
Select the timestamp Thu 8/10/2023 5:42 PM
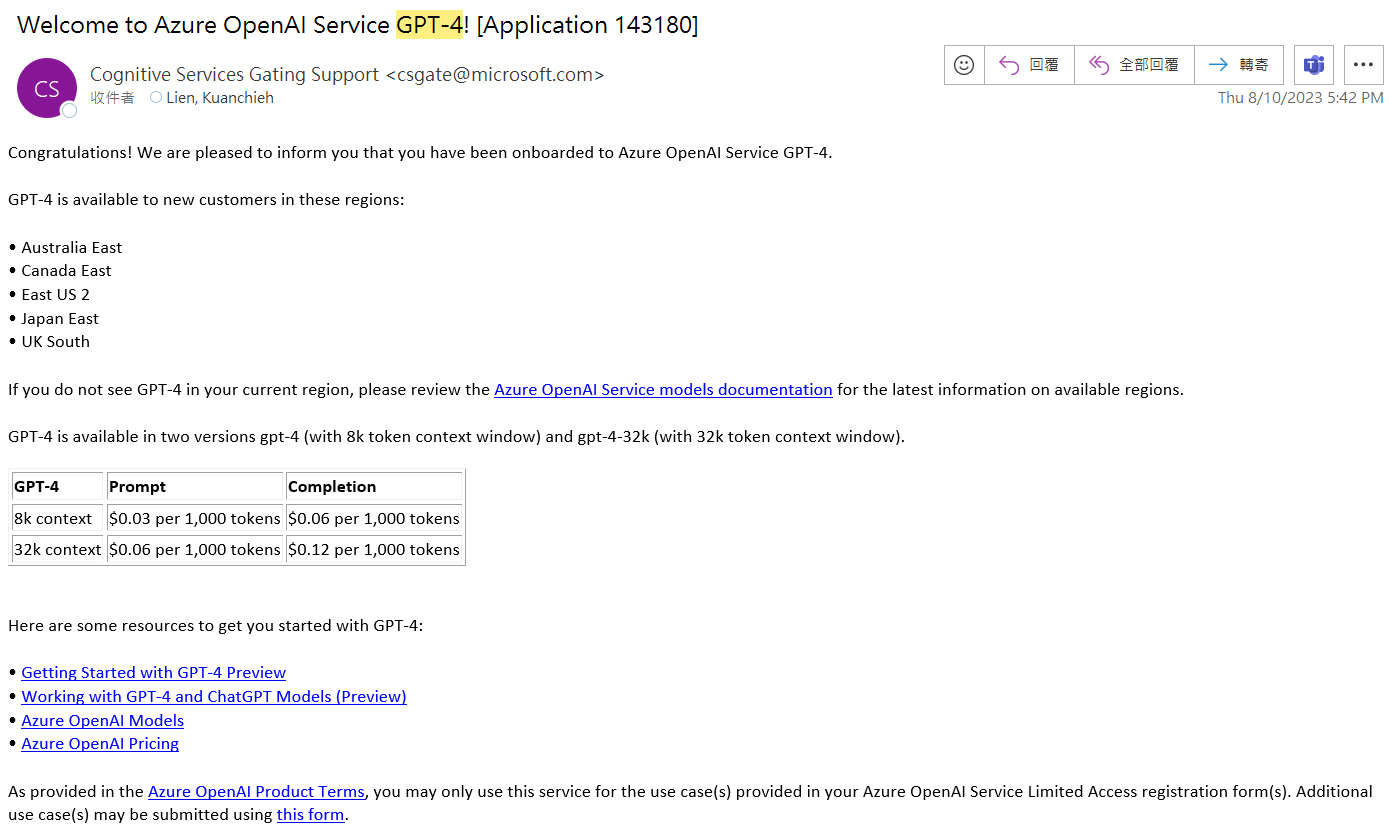tap(1301, 98)
